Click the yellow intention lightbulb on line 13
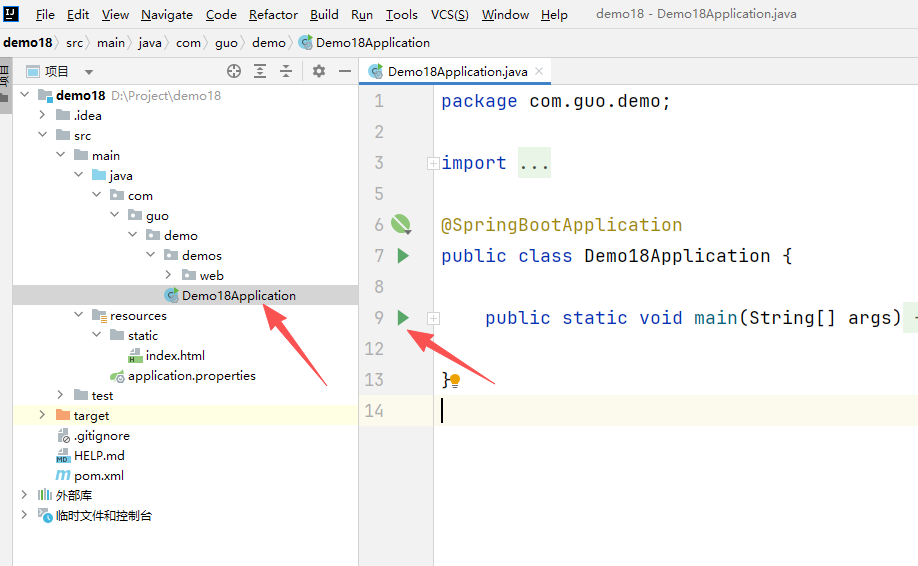Viewport: 918px width, 566px height. [455, 381]
